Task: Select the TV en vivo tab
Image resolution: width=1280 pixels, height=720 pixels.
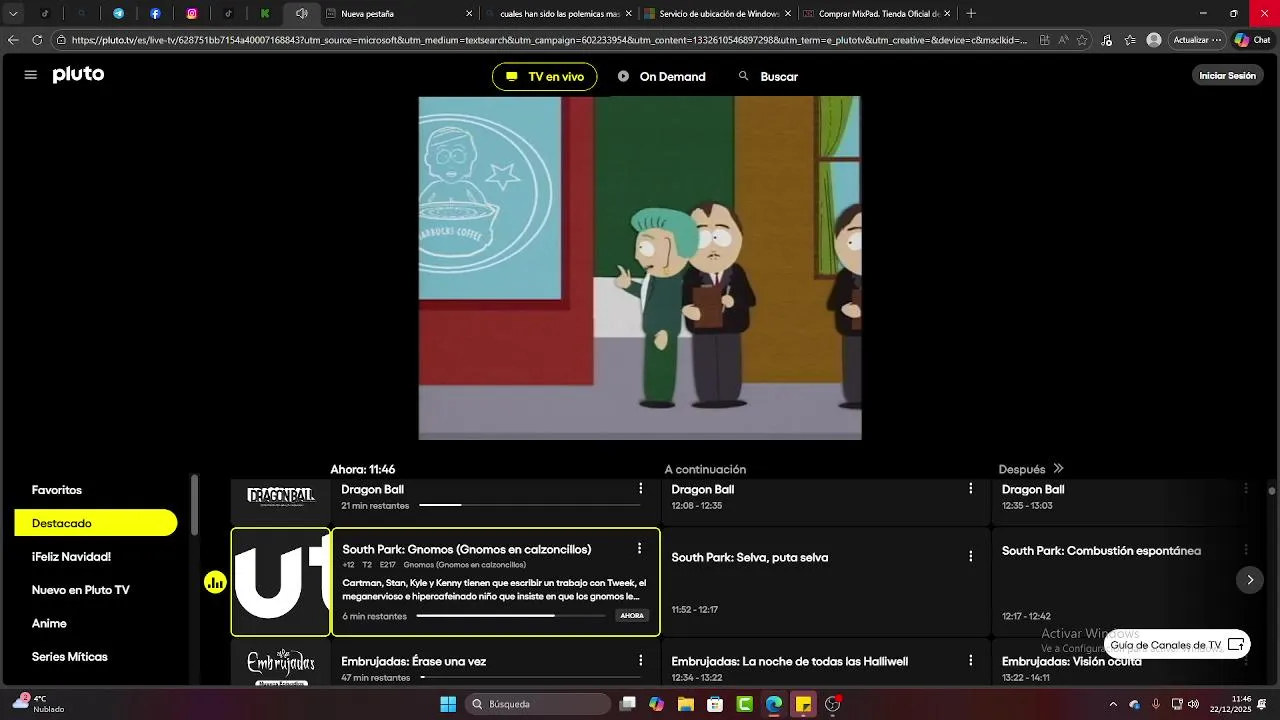Action: [x=545, y=77]
